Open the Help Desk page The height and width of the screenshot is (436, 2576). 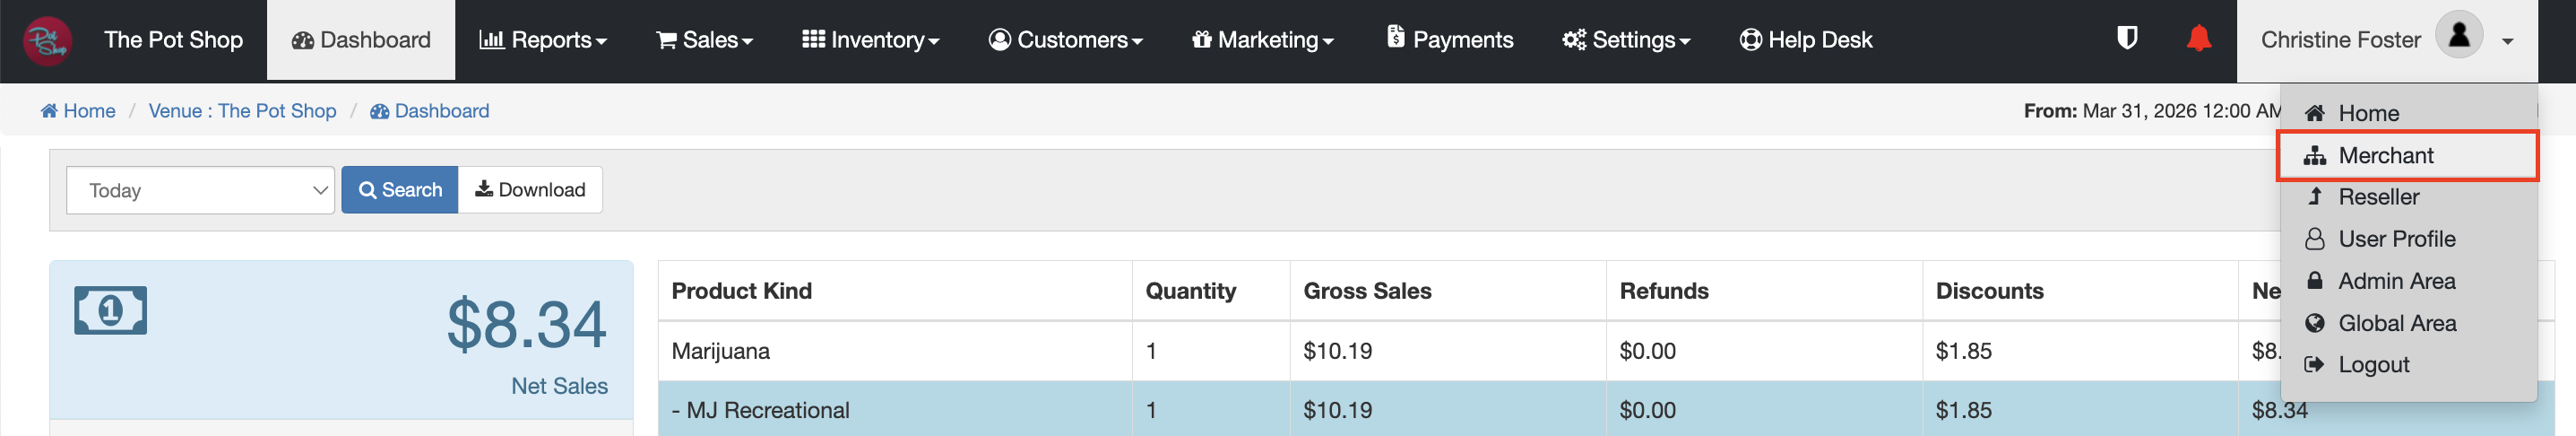pos(1806,40)
